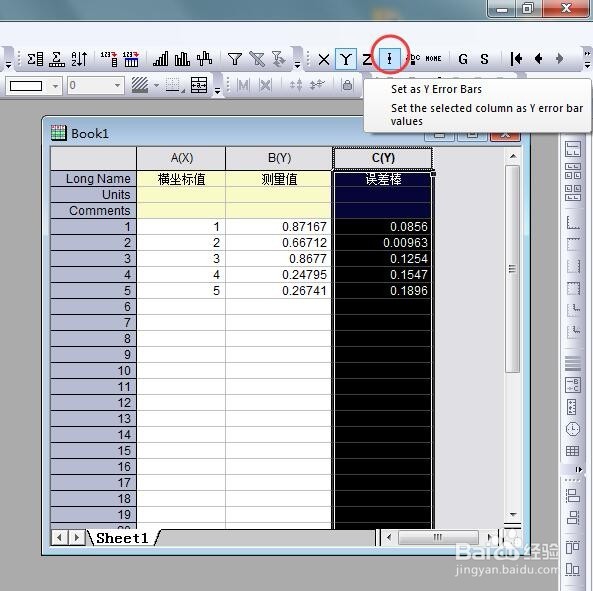Click the cell containing 0.24795
The width and height of the screenshot is (593, 591).
coord(279,275)
